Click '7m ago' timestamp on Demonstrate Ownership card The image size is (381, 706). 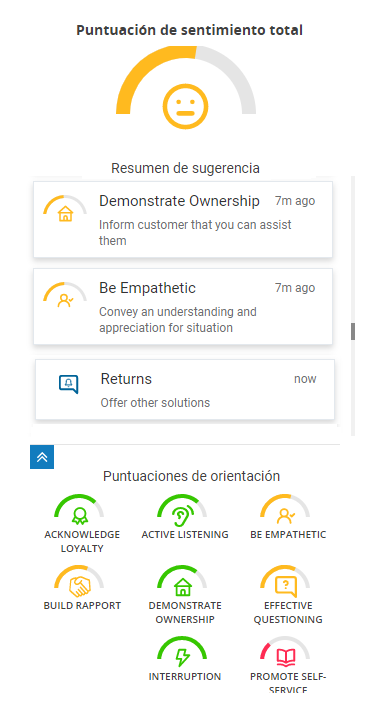pyautogui.click(x=295, y=201)
